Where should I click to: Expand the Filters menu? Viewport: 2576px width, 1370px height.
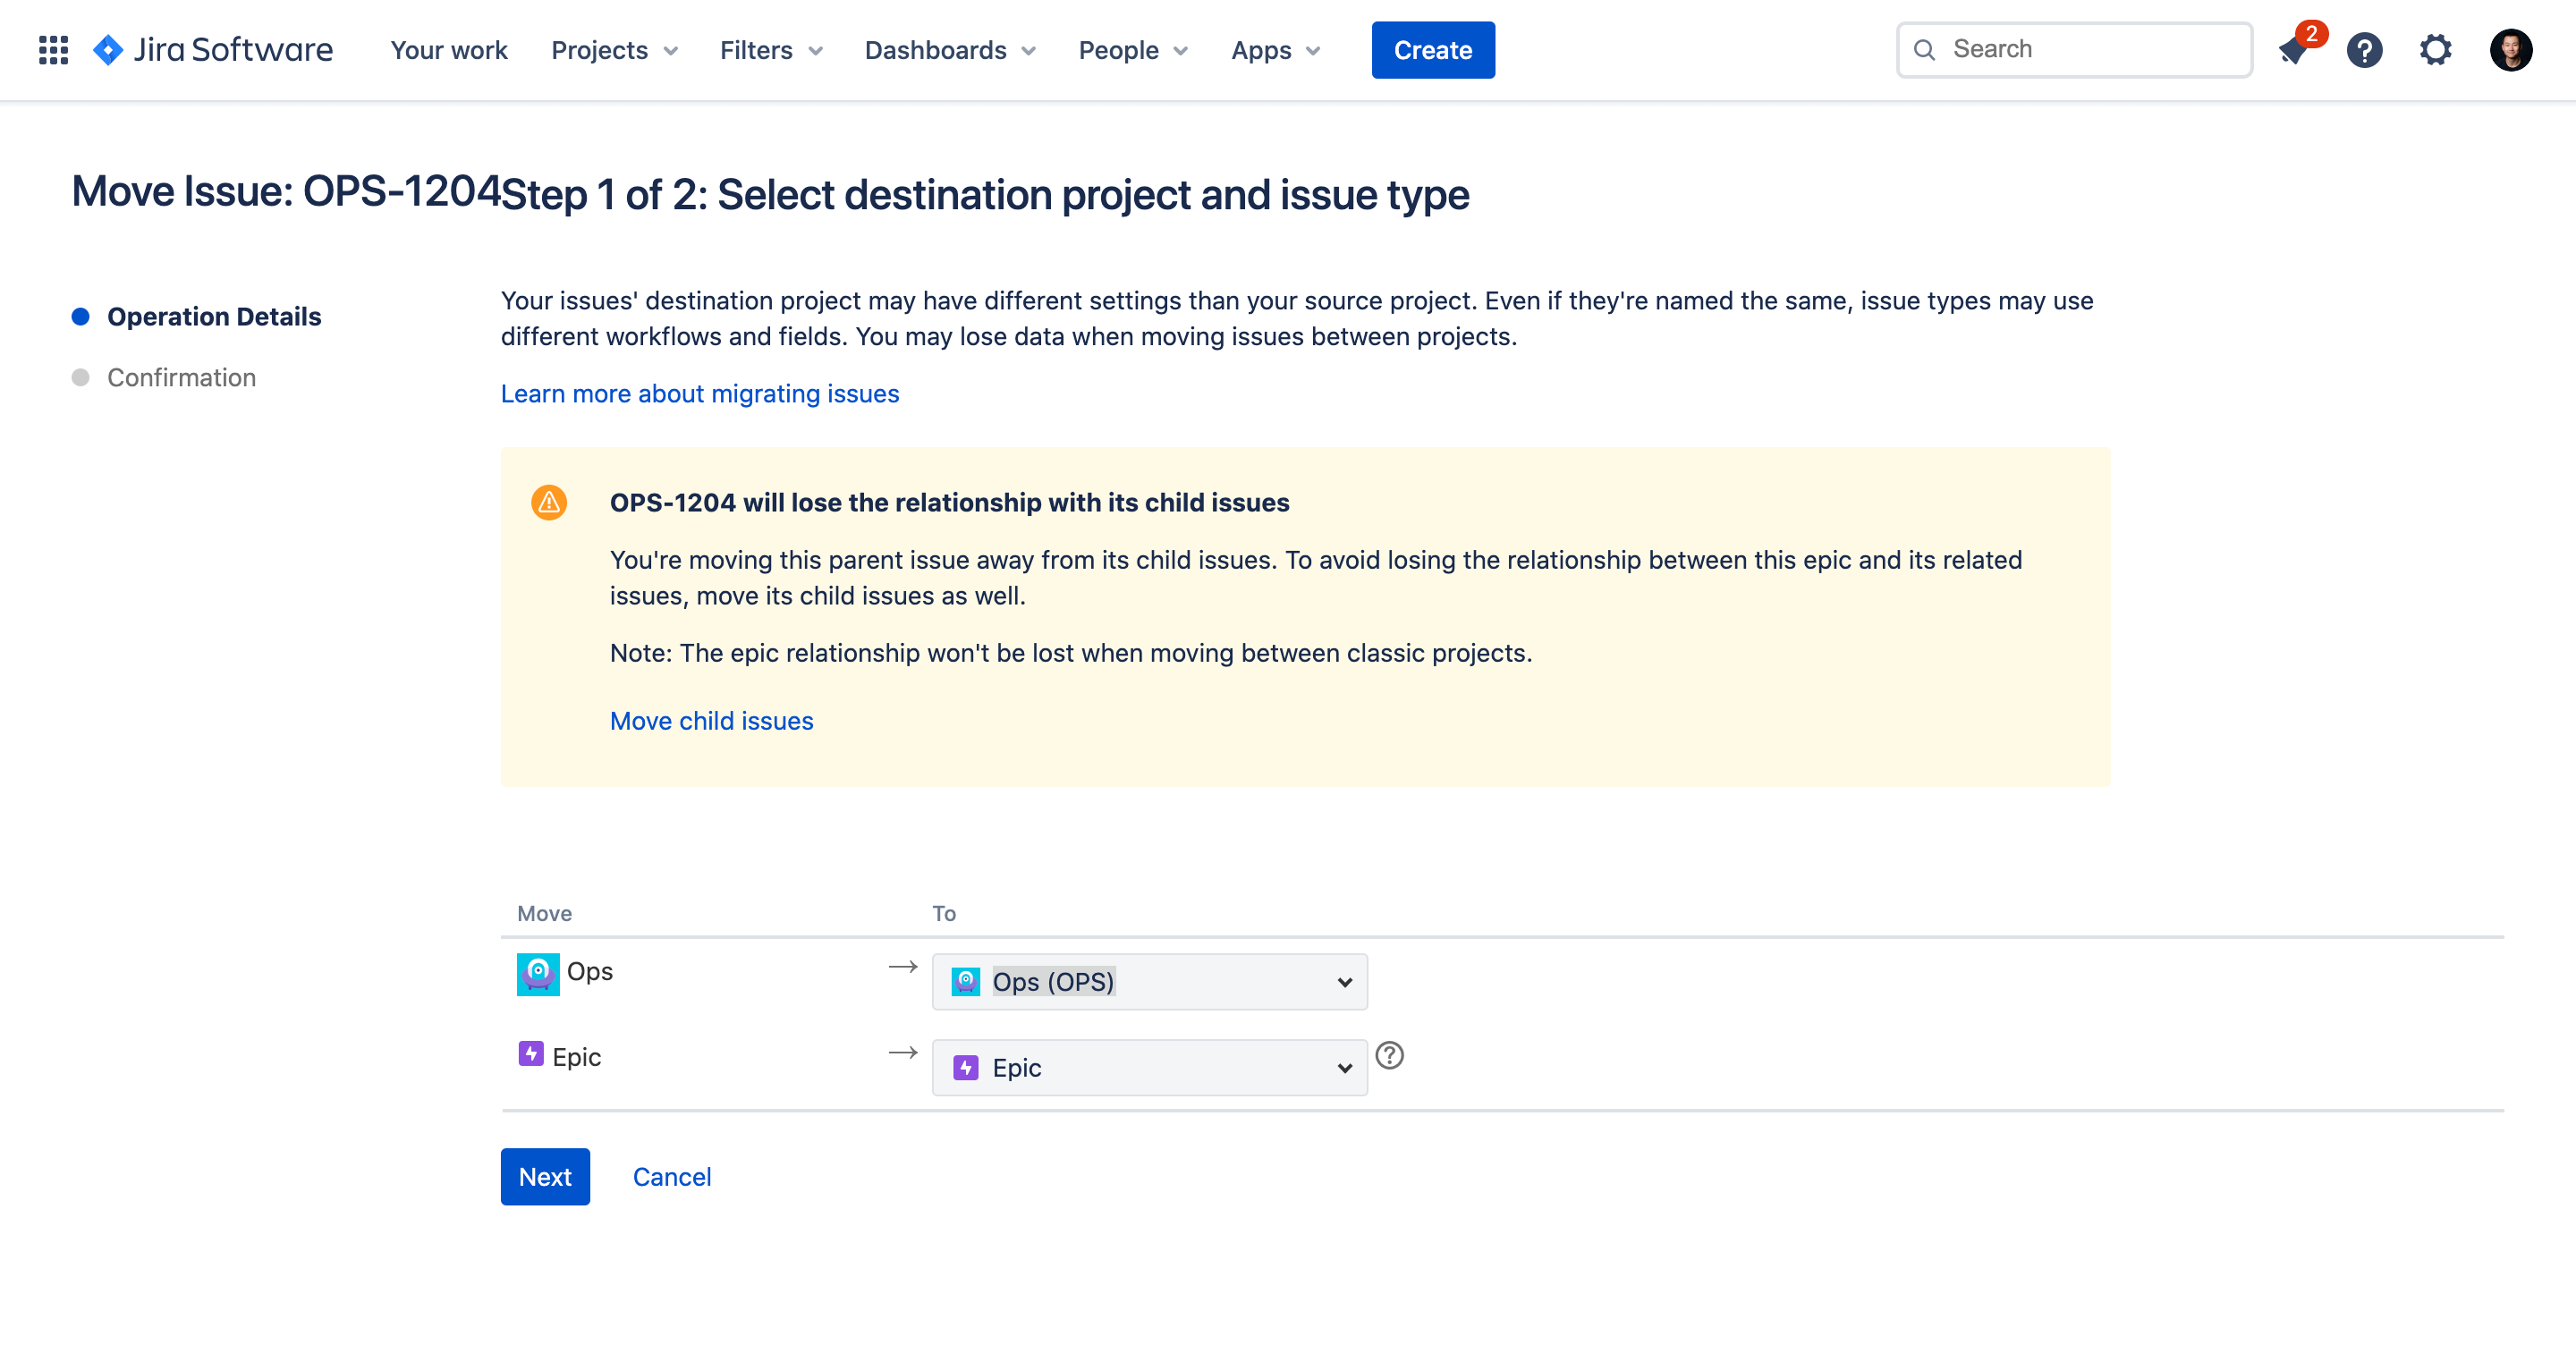click(771, 50)
